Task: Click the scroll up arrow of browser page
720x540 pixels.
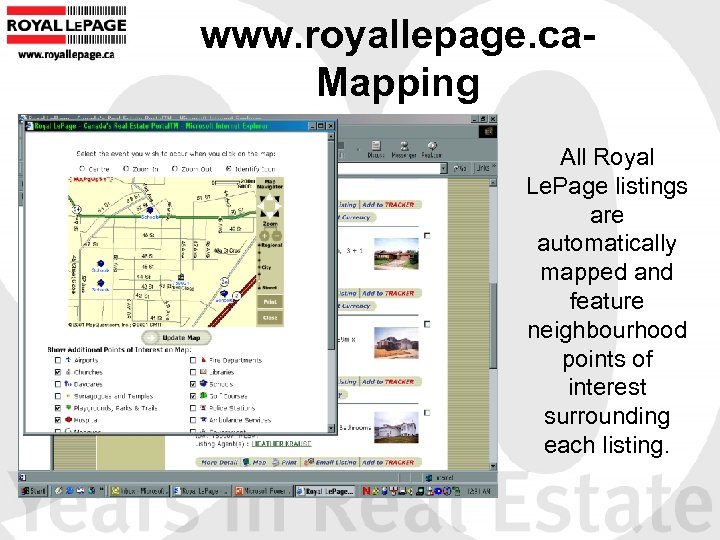Action: (x=493, y=183)
